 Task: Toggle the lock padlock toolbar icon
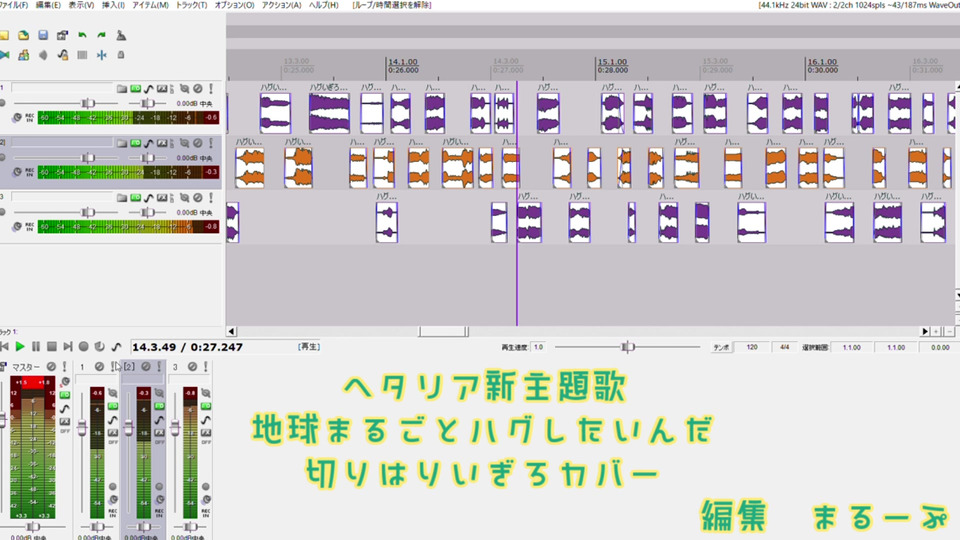coord(121,55)
